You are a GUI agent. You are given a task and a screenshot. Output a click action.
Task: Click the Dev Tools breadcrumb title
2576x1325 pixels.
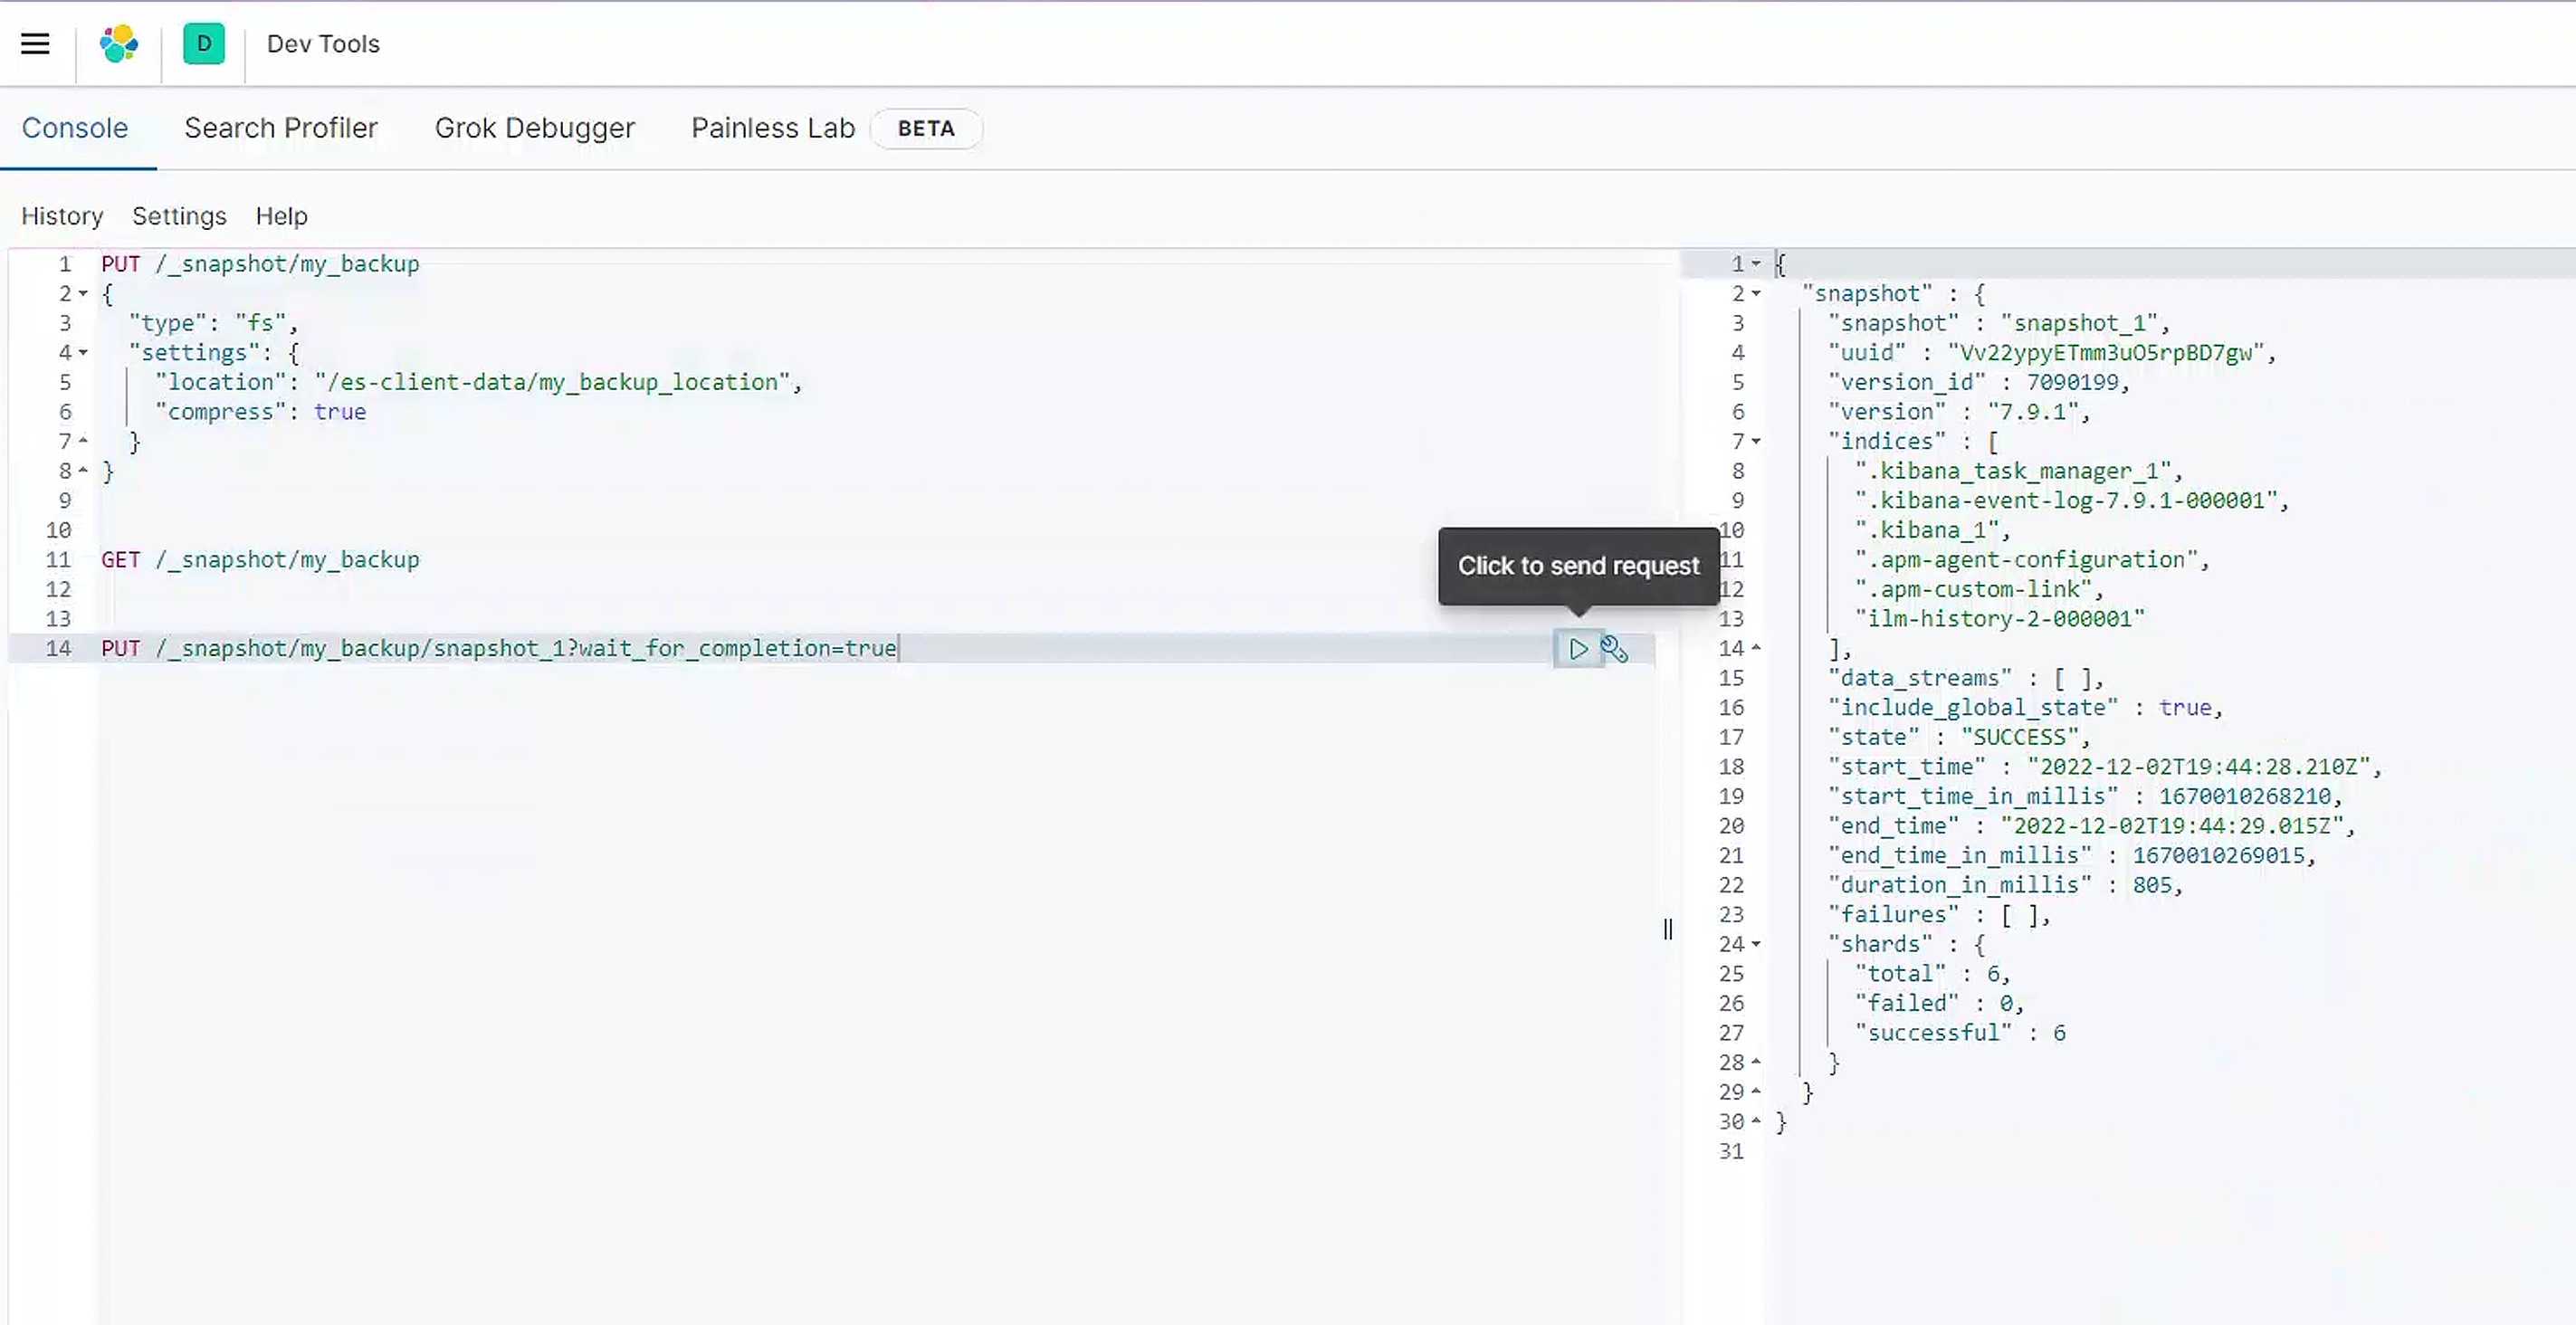(x=323, y=44)
